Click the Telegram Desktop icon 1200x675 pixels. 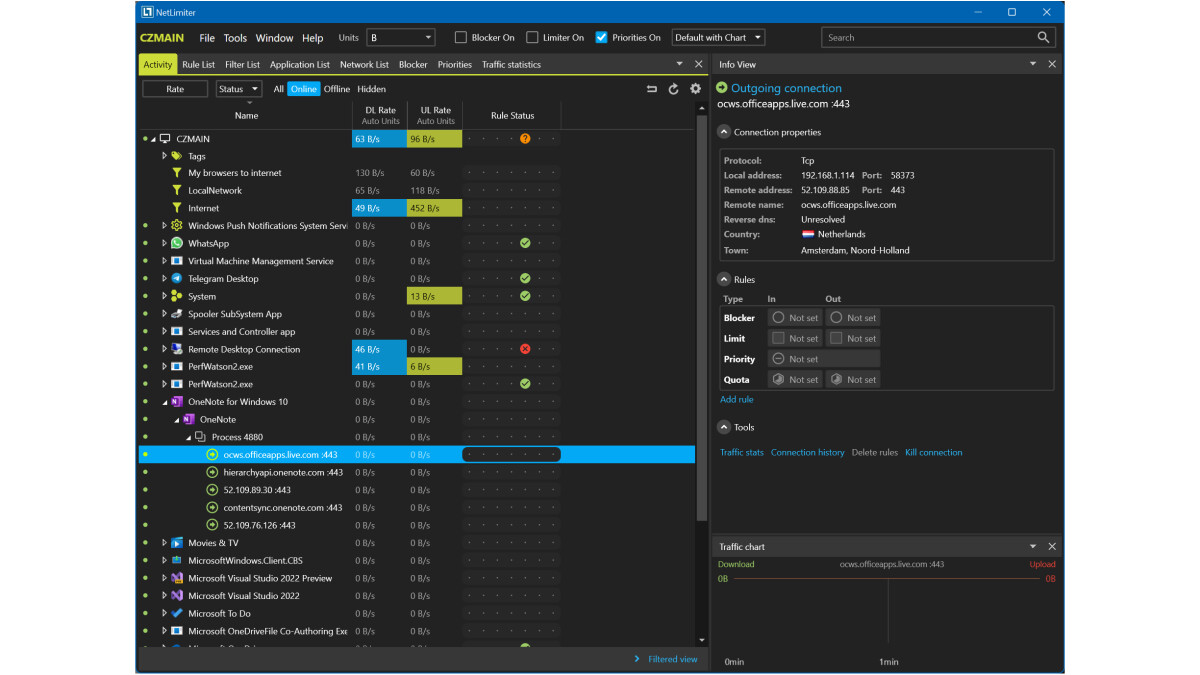coord(177,279)
